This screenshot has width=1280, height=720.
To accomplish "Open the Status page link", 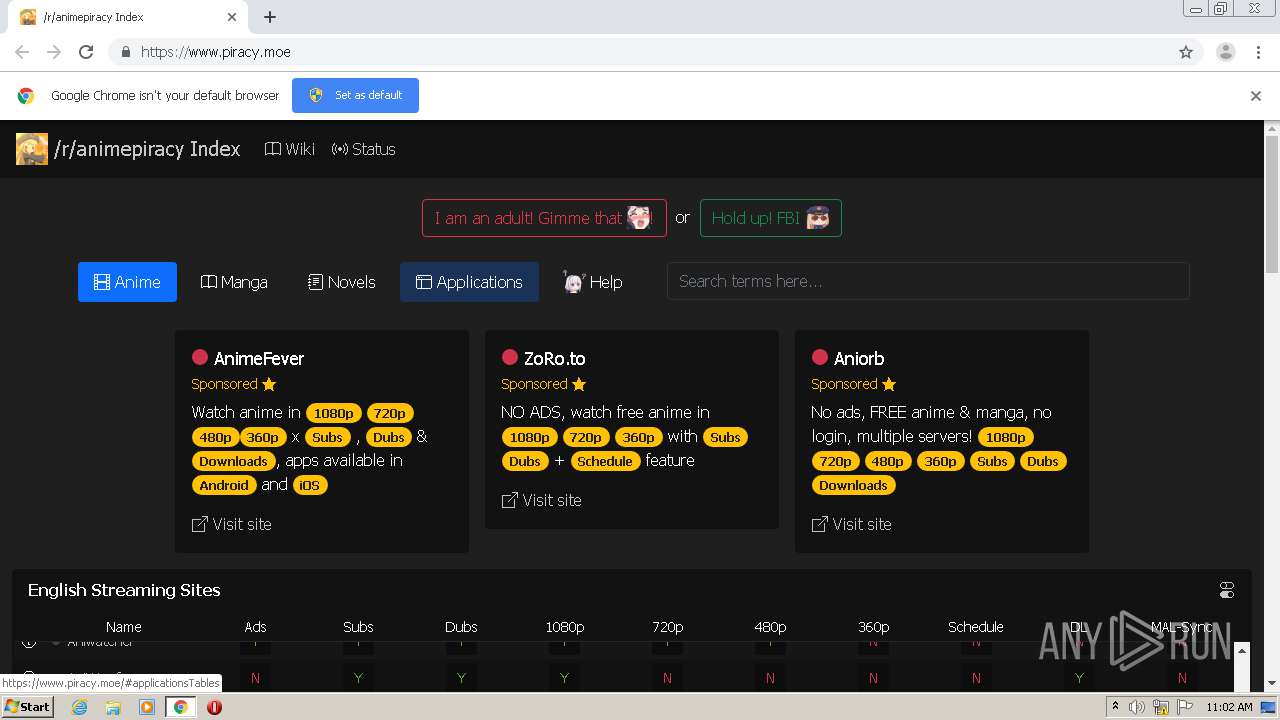I will click(x=364, y=149).
